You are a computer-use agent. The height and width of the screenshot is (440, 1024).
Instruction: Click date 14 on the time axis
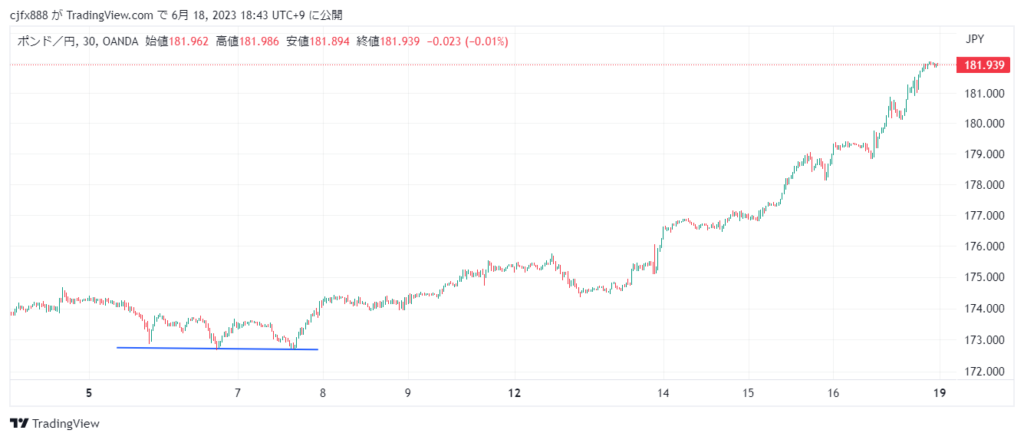click(x=663, y=393)
